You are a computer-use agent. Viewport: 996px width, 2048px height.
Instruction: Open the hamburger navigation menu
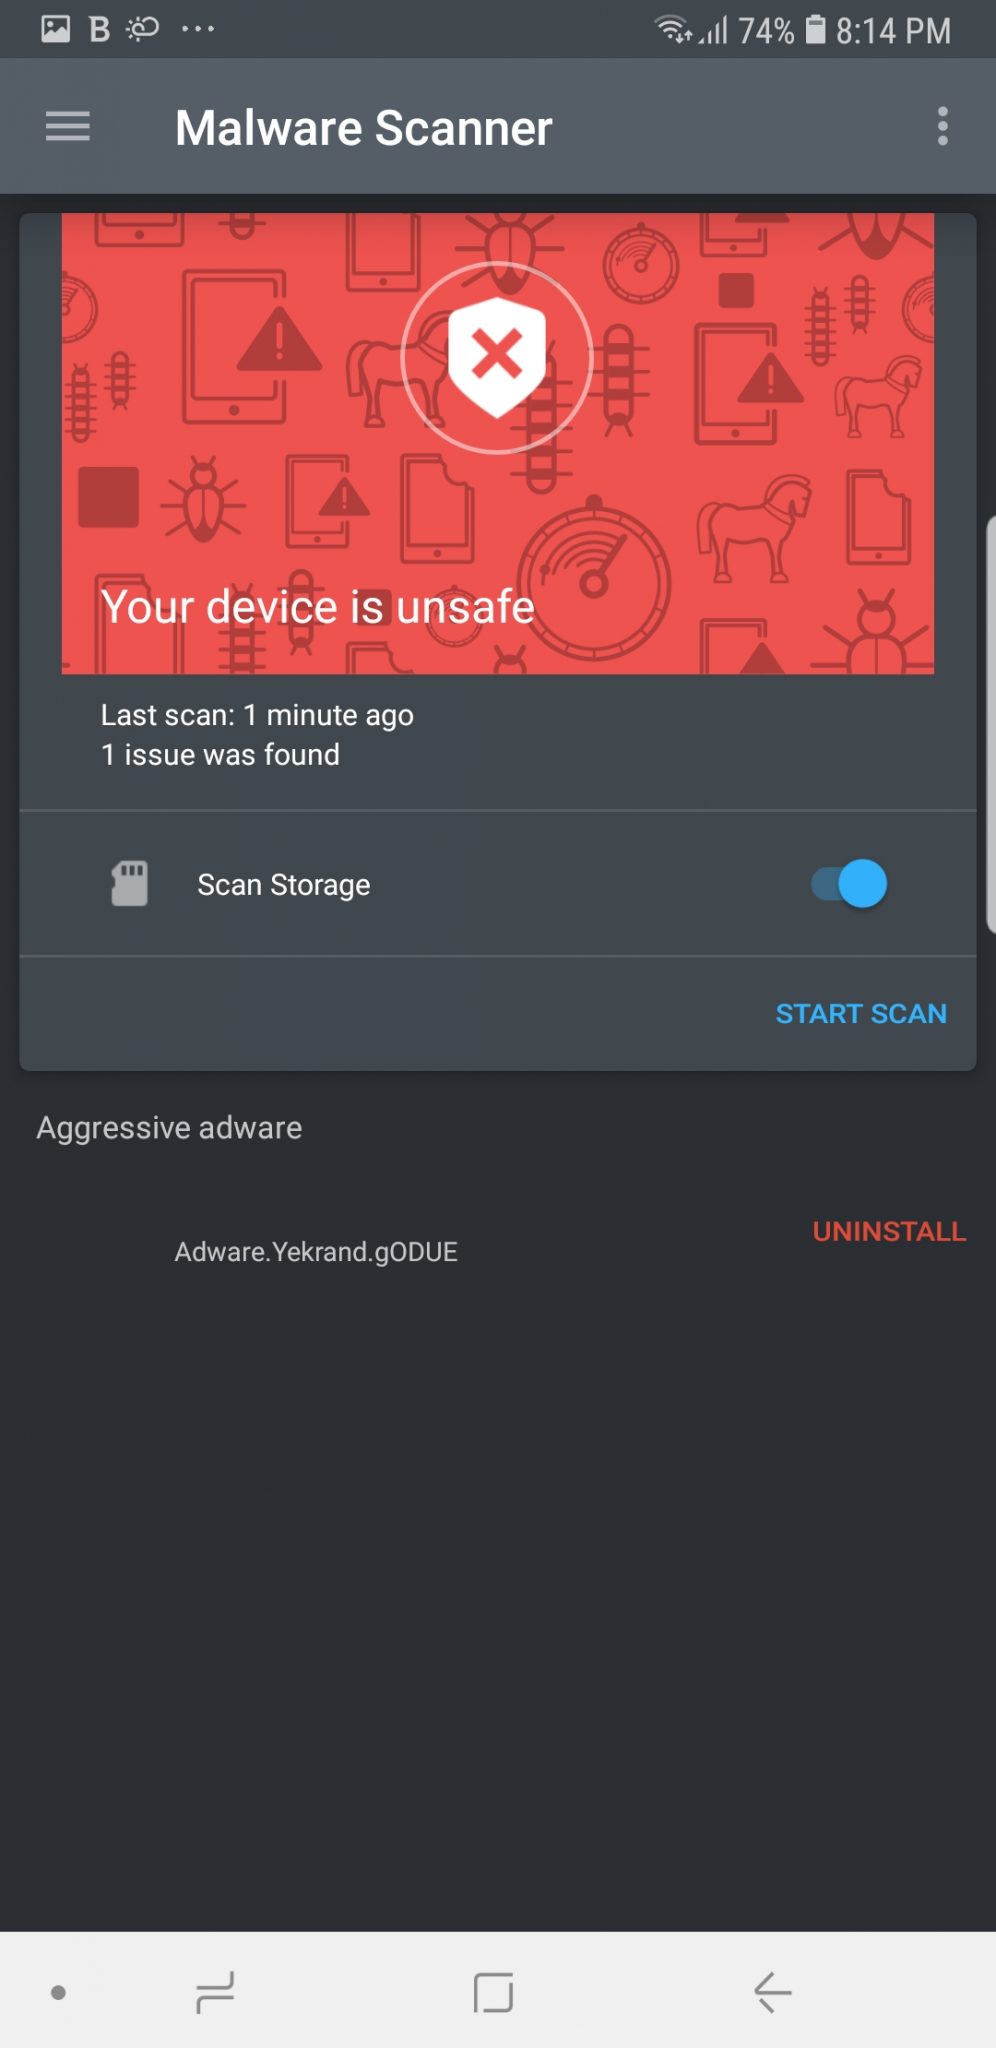coord(68,127)
